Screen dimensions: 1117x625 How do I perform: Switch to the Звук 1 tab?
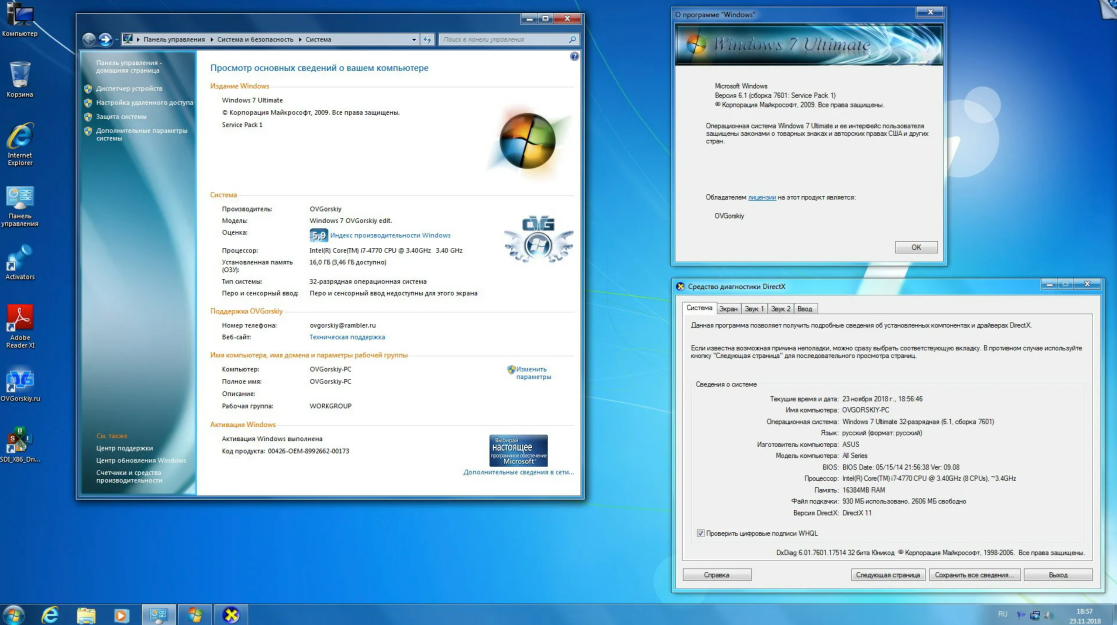tap(754, 309)
